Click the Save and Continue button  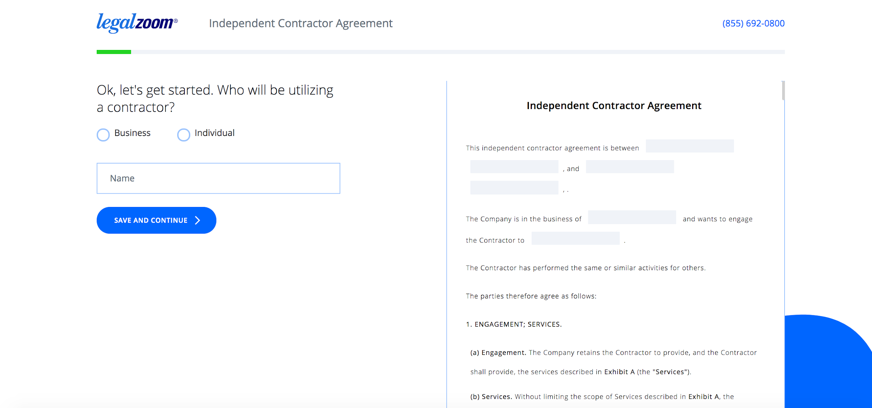pyautogui.click(x=156, y=220)
